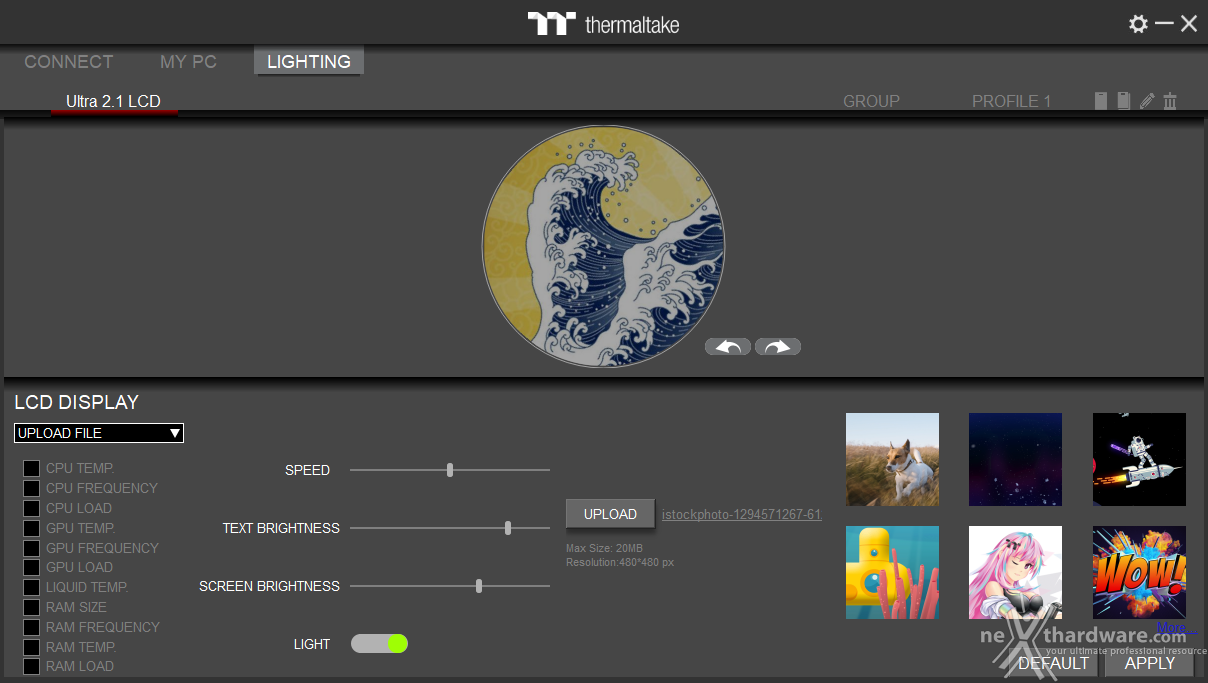Rotate the LCD image clockwise
Image resolution: width=1208 pixels, height=683 pixels.
click(778, 347)
